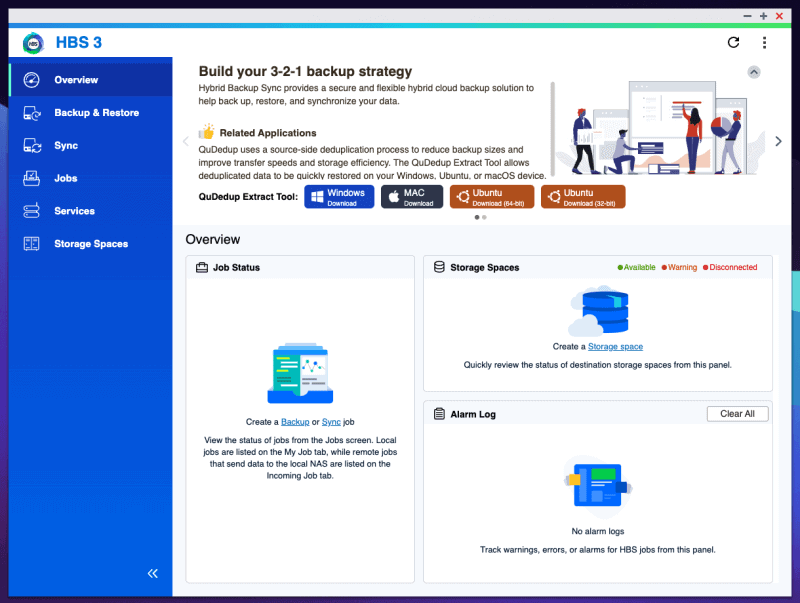Click the Services sidebar icon
This screenshot has width=800, height=603.
(x=32, y=211)
